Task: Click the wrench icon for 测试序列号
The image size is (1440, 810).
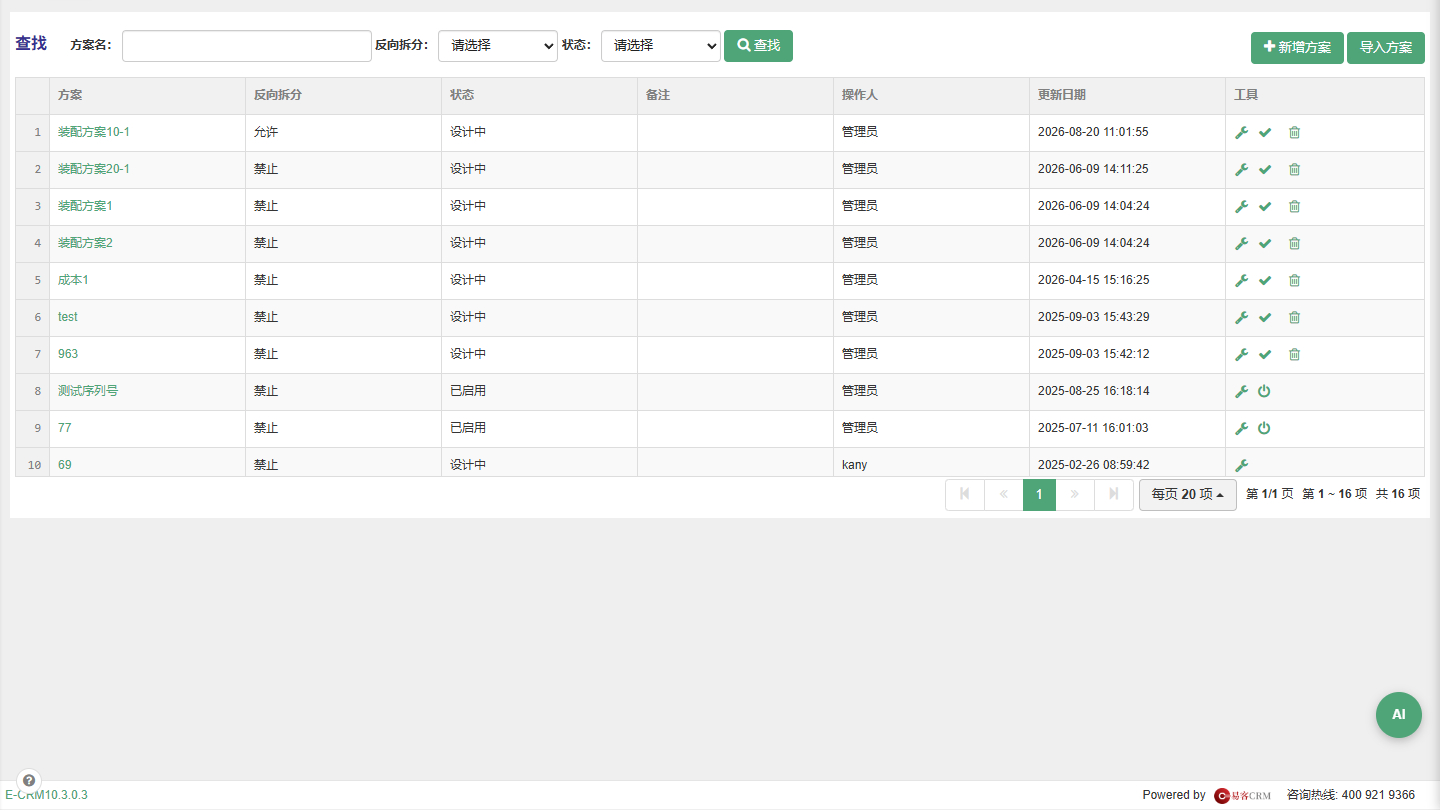Action: coord(1241,391)
